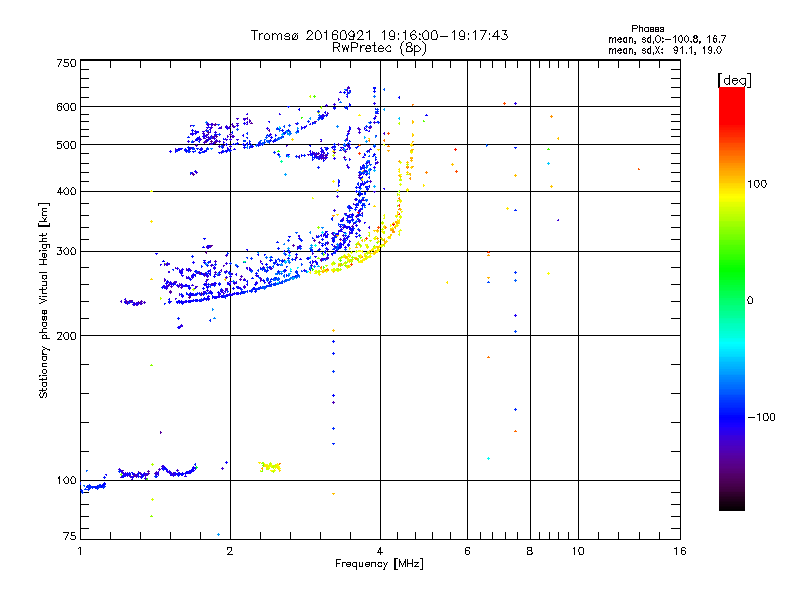
Task: Click the 'Frequency [MHz]' x-axis label
Action: pos(379,564)
